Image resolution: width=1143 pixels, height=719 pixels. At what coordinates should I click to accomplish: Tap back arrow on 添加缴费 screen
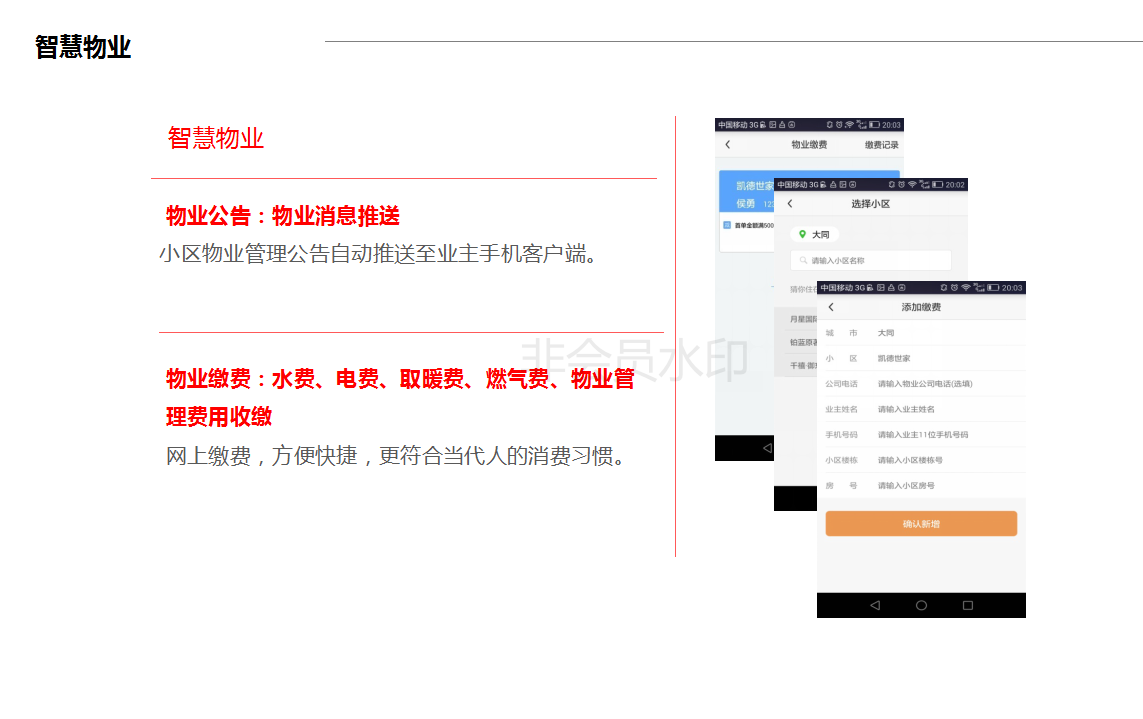coord(831,307)
